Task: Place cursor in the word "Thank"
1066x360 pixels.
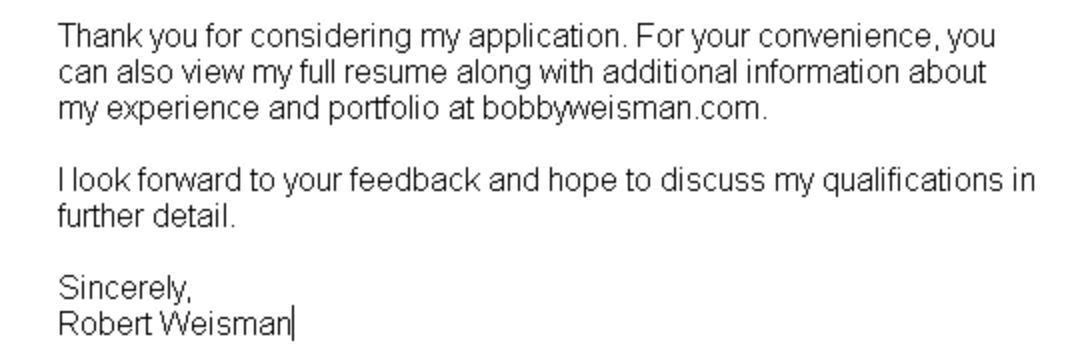Action: tap(100, 36)
